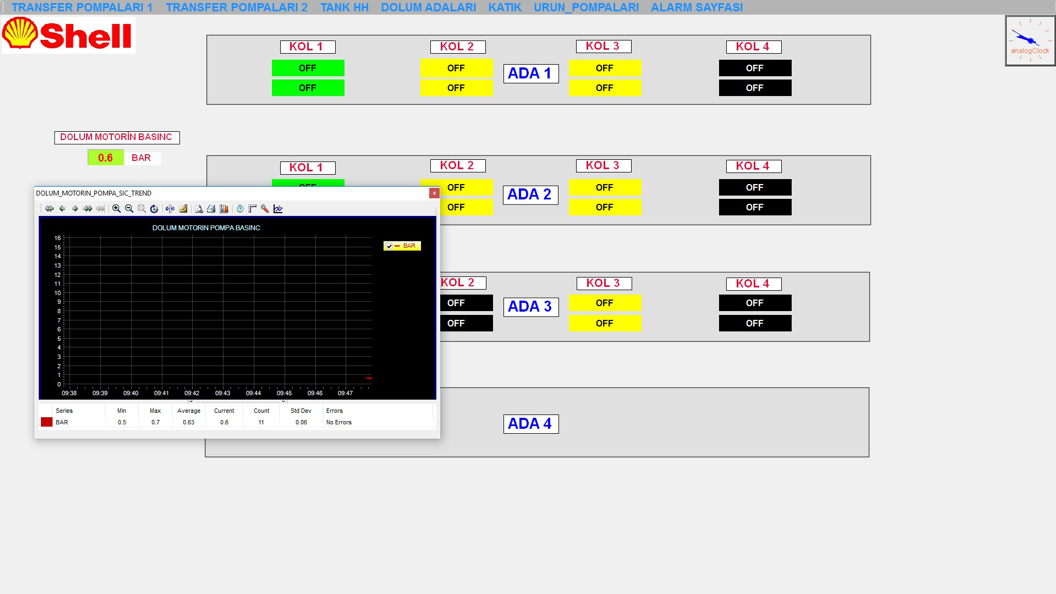Toggle upper yellow OFF under ADA 1 KOL 2
This screenshot has height=594, width=1056.
coord(456,68)
